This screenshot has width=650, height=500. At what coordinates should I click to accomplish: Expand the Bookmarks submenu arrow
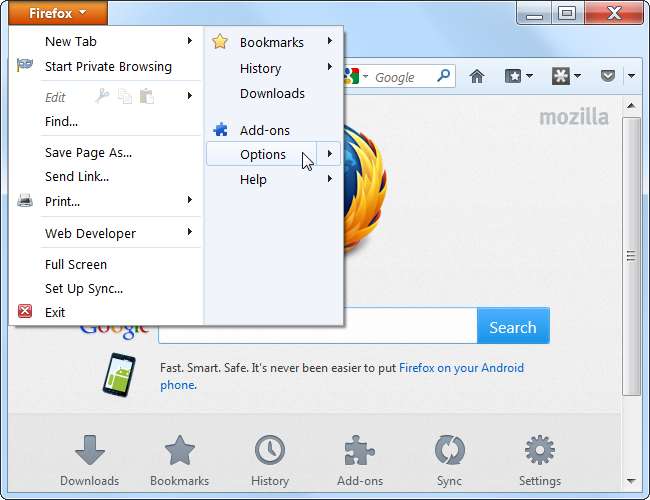[330, 41]
